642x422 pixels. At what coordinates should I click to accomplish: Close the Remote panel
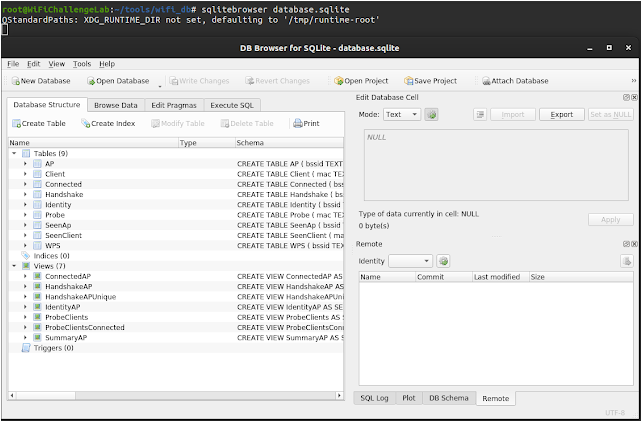point(634,244)
